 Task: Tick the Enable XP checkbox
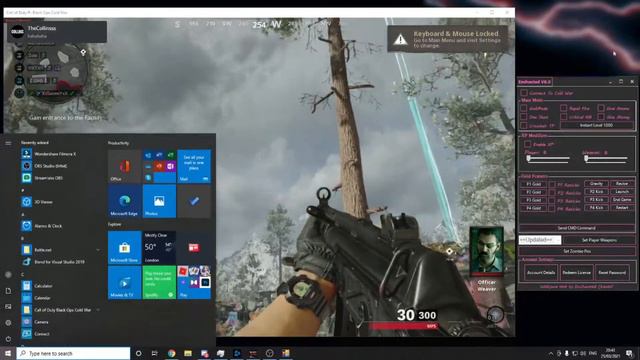pyautogui.click(x=528, y=144)
